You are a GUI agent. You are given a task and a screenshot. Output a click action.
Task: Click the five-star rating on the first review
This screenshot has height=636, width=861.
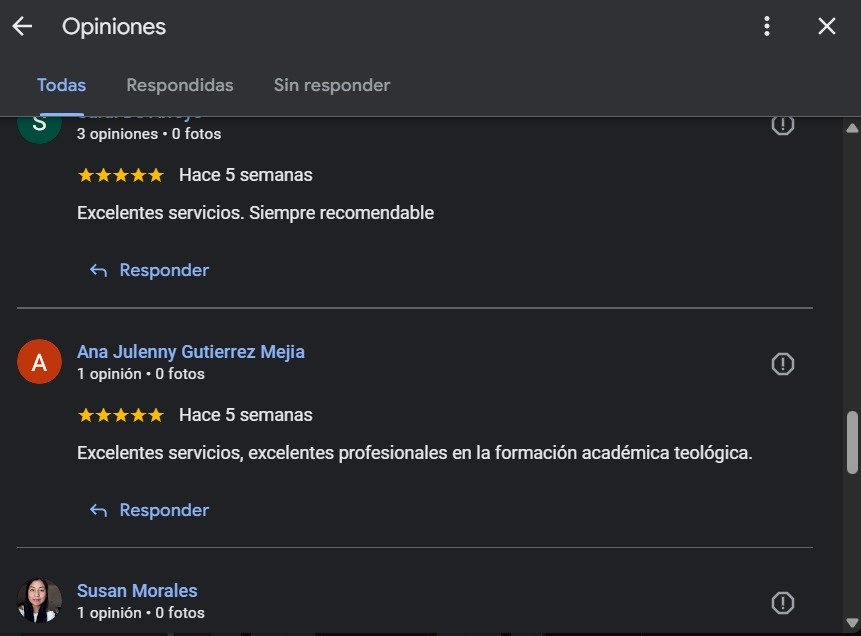[x=120, y=175]
